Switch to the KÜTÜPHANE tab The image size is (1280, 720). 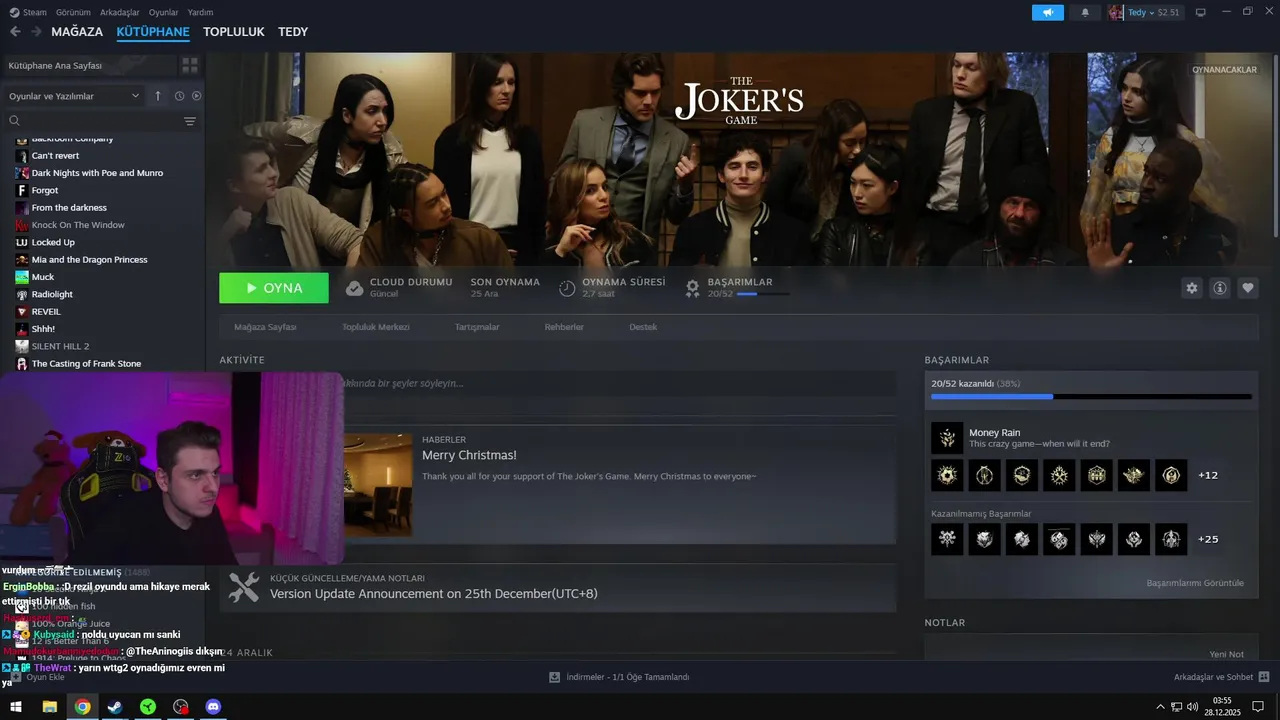pos(153,32)
